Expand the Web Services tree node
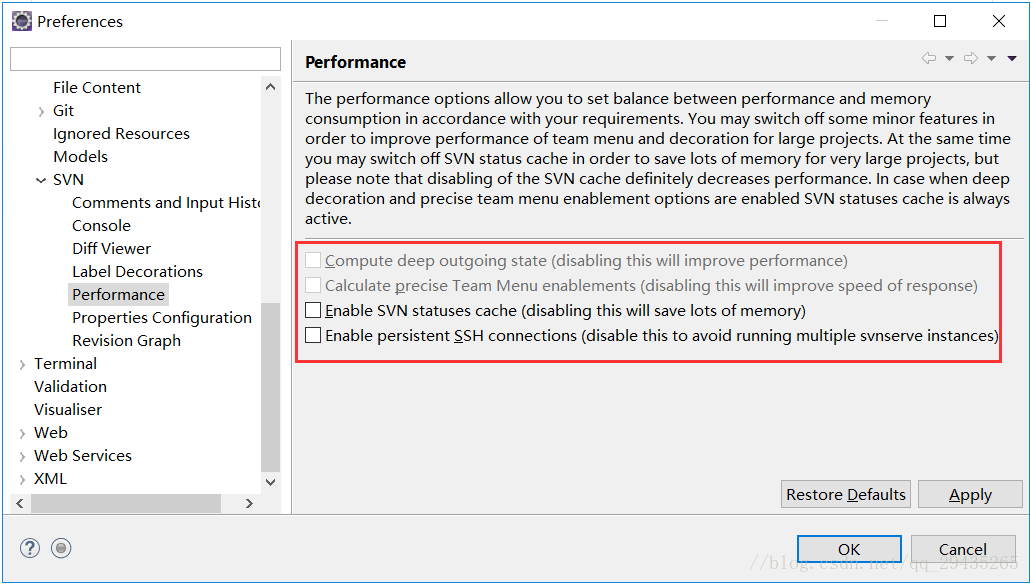Screen dimensions: 1031x584 [x=22, y=456]
